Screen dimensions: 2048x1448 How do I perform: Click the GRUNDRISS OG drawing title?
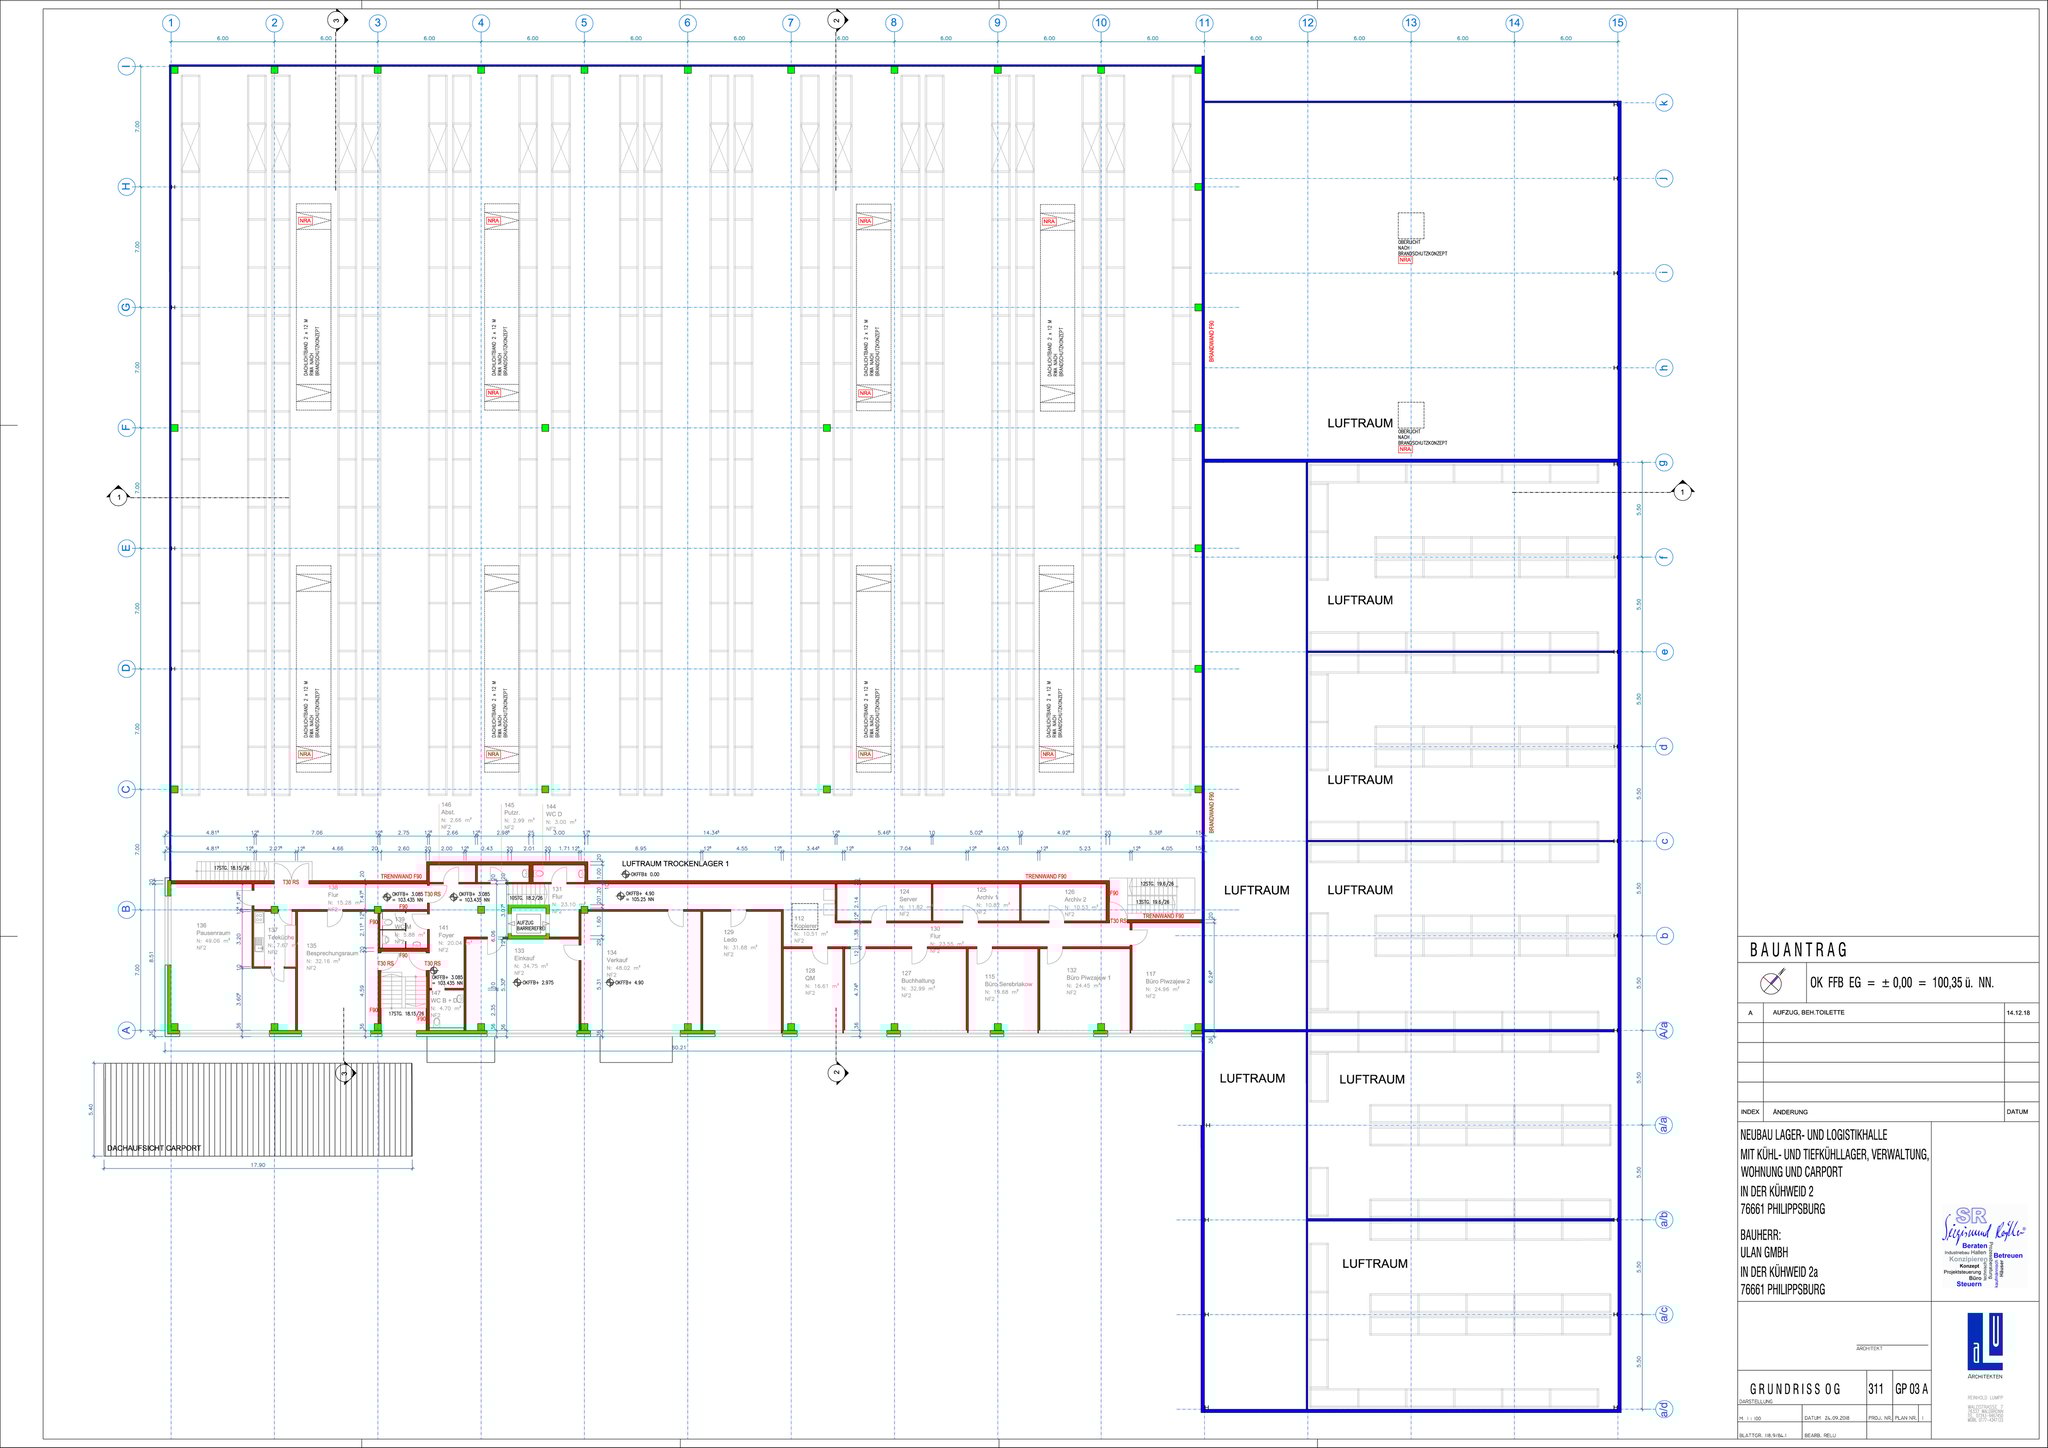tap(1795, 1389)
